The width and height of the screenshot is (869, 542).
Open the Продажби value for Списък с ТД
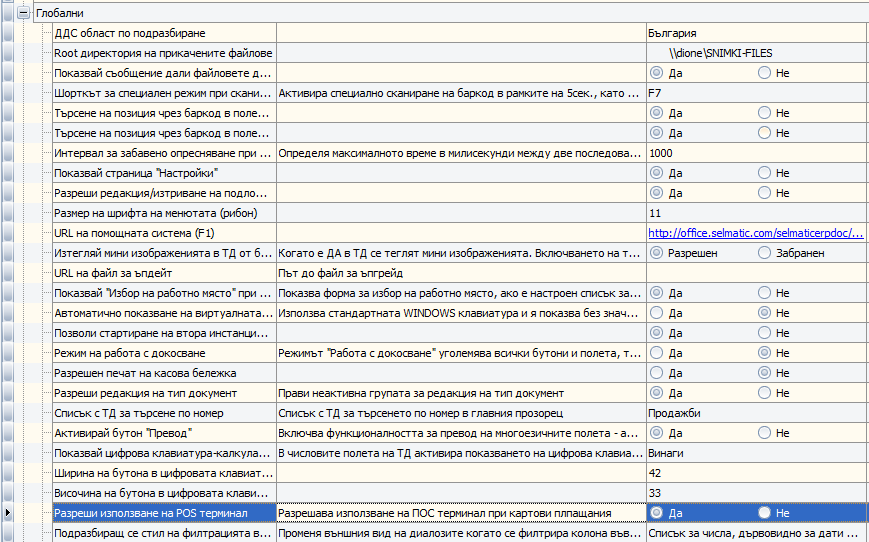click(758, 413)
